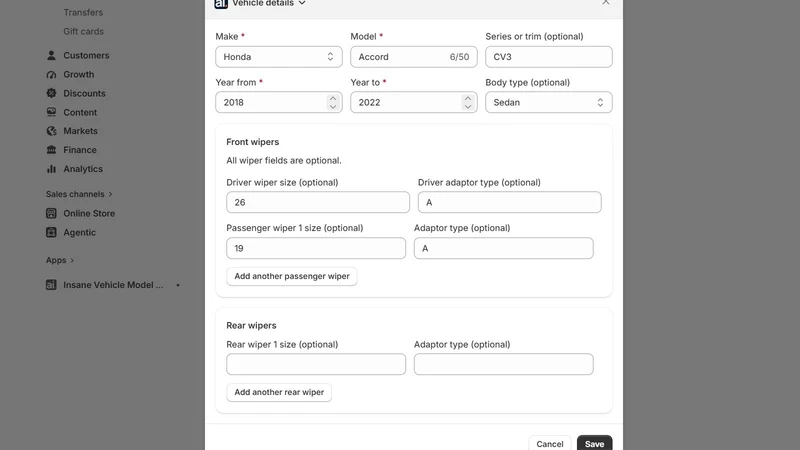Open the Body type dropdown showing Sedan
Screen dimensions: 800x450
coord(548,102)
